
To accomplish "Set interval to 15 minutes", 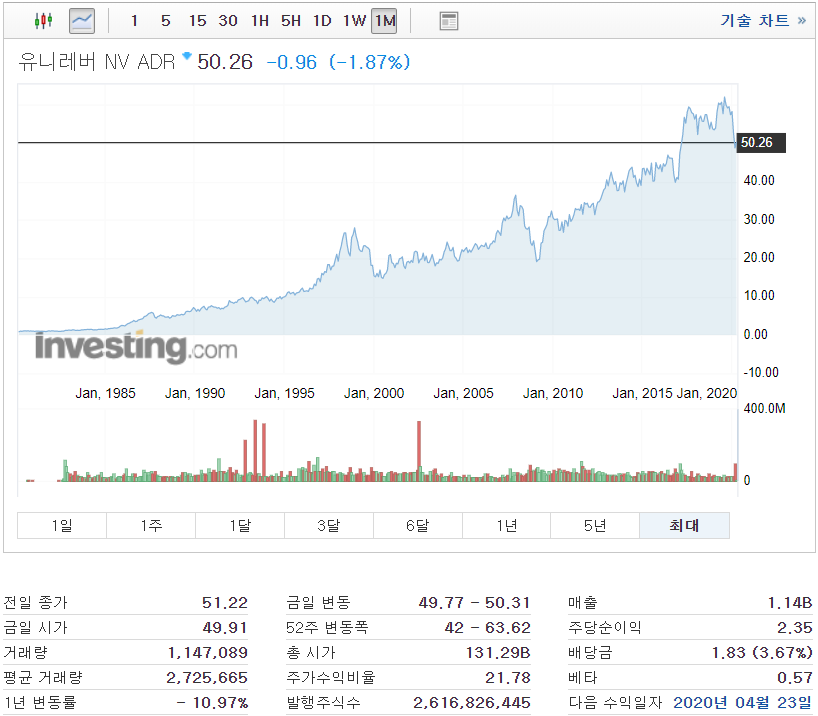I will tap(198, 21).
